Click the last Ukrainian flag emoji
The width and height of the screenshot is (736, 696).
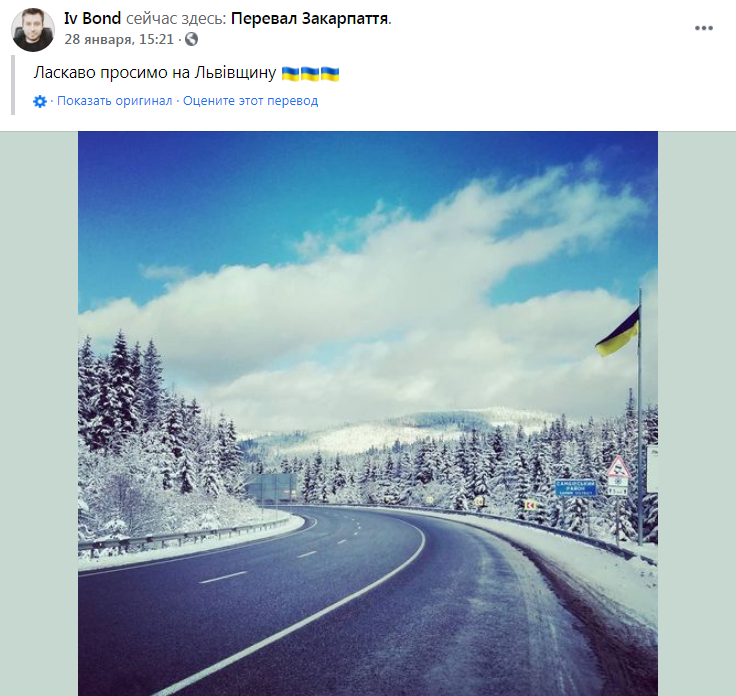(x=330, y=73)
